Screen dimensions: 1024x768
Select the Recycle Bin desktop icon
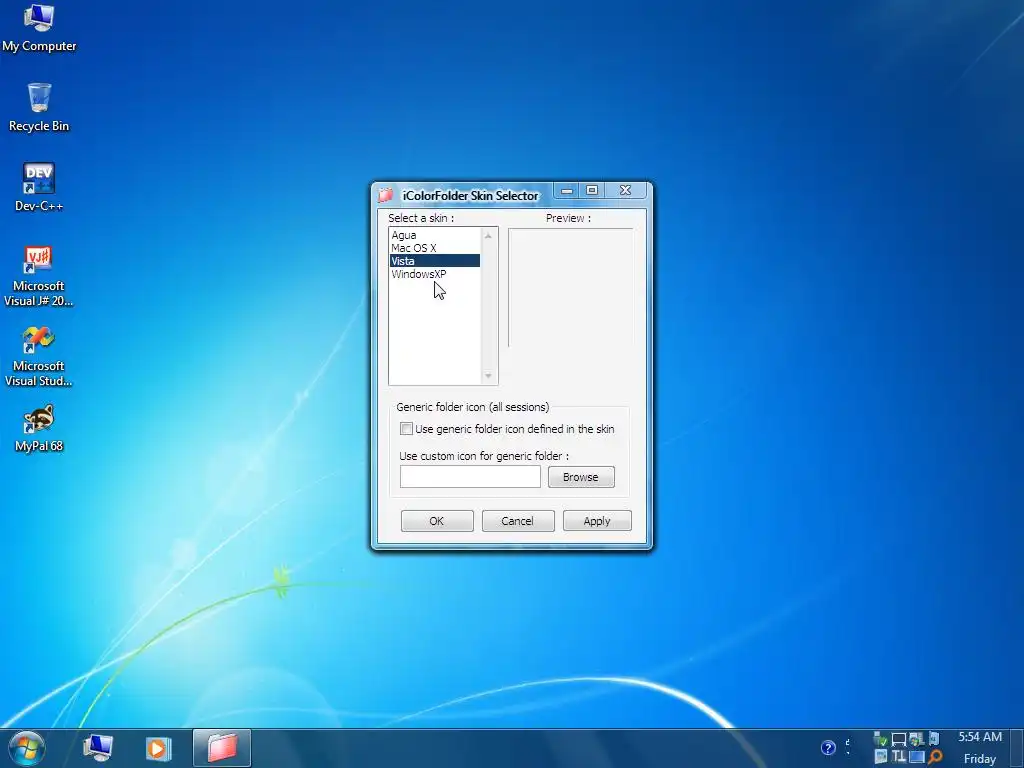[39, 108]
